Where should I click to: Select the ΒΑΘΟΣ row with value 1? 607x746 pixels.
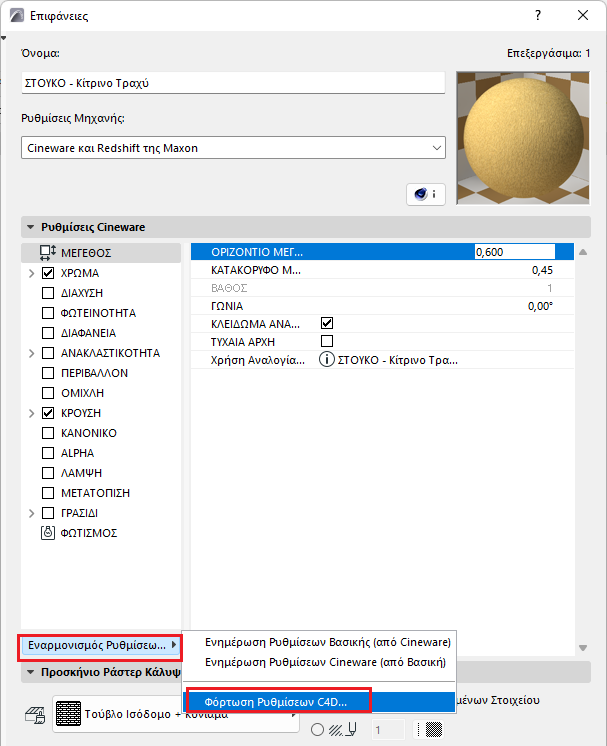pyautogui.click(x=382, y=288)
